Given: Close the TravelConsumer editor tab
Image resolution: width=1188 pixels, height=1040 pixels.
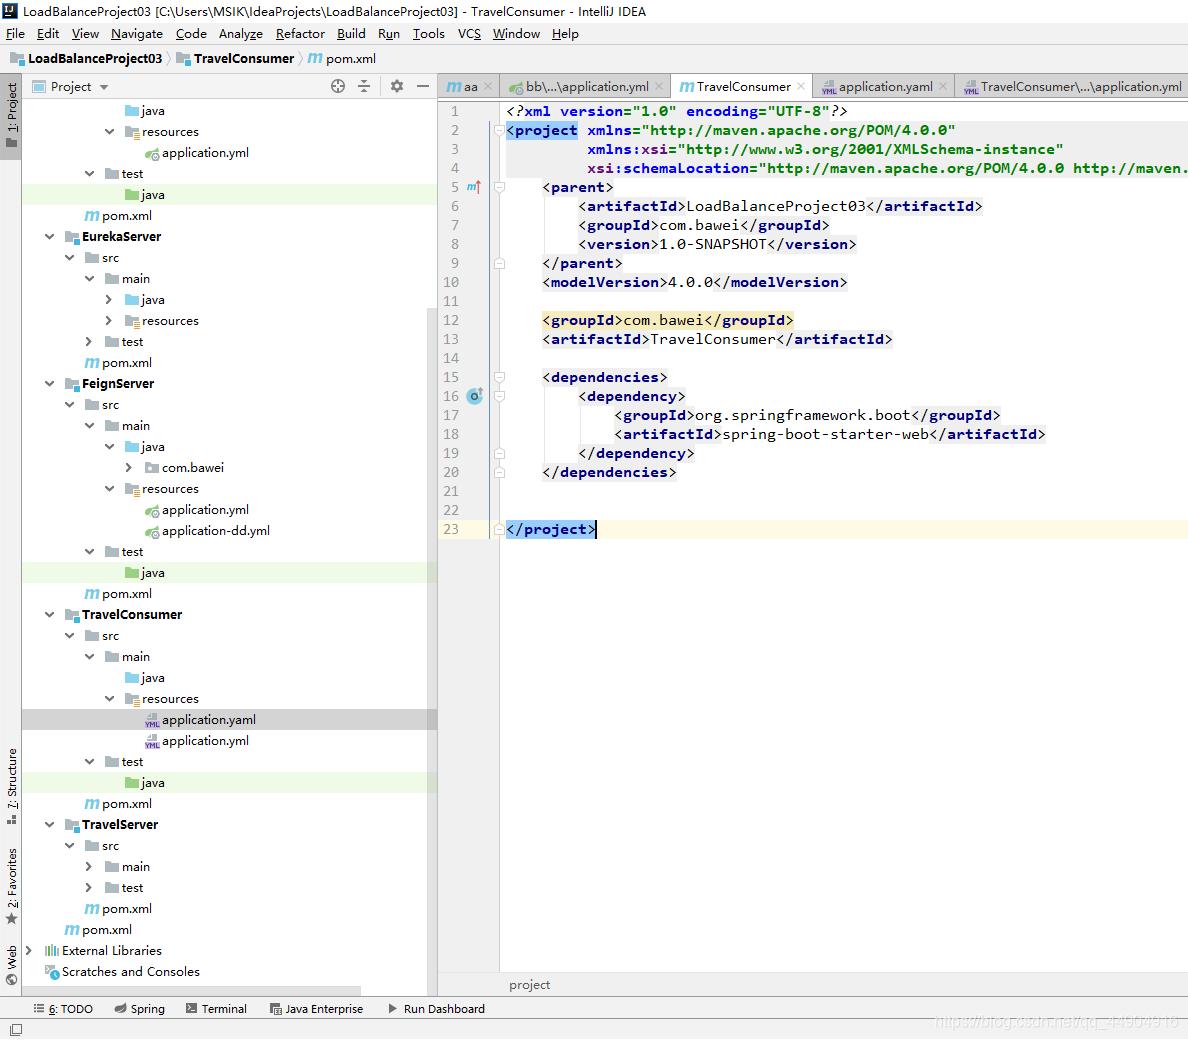Looking at the screenshot, I should [x=801, y=86].
